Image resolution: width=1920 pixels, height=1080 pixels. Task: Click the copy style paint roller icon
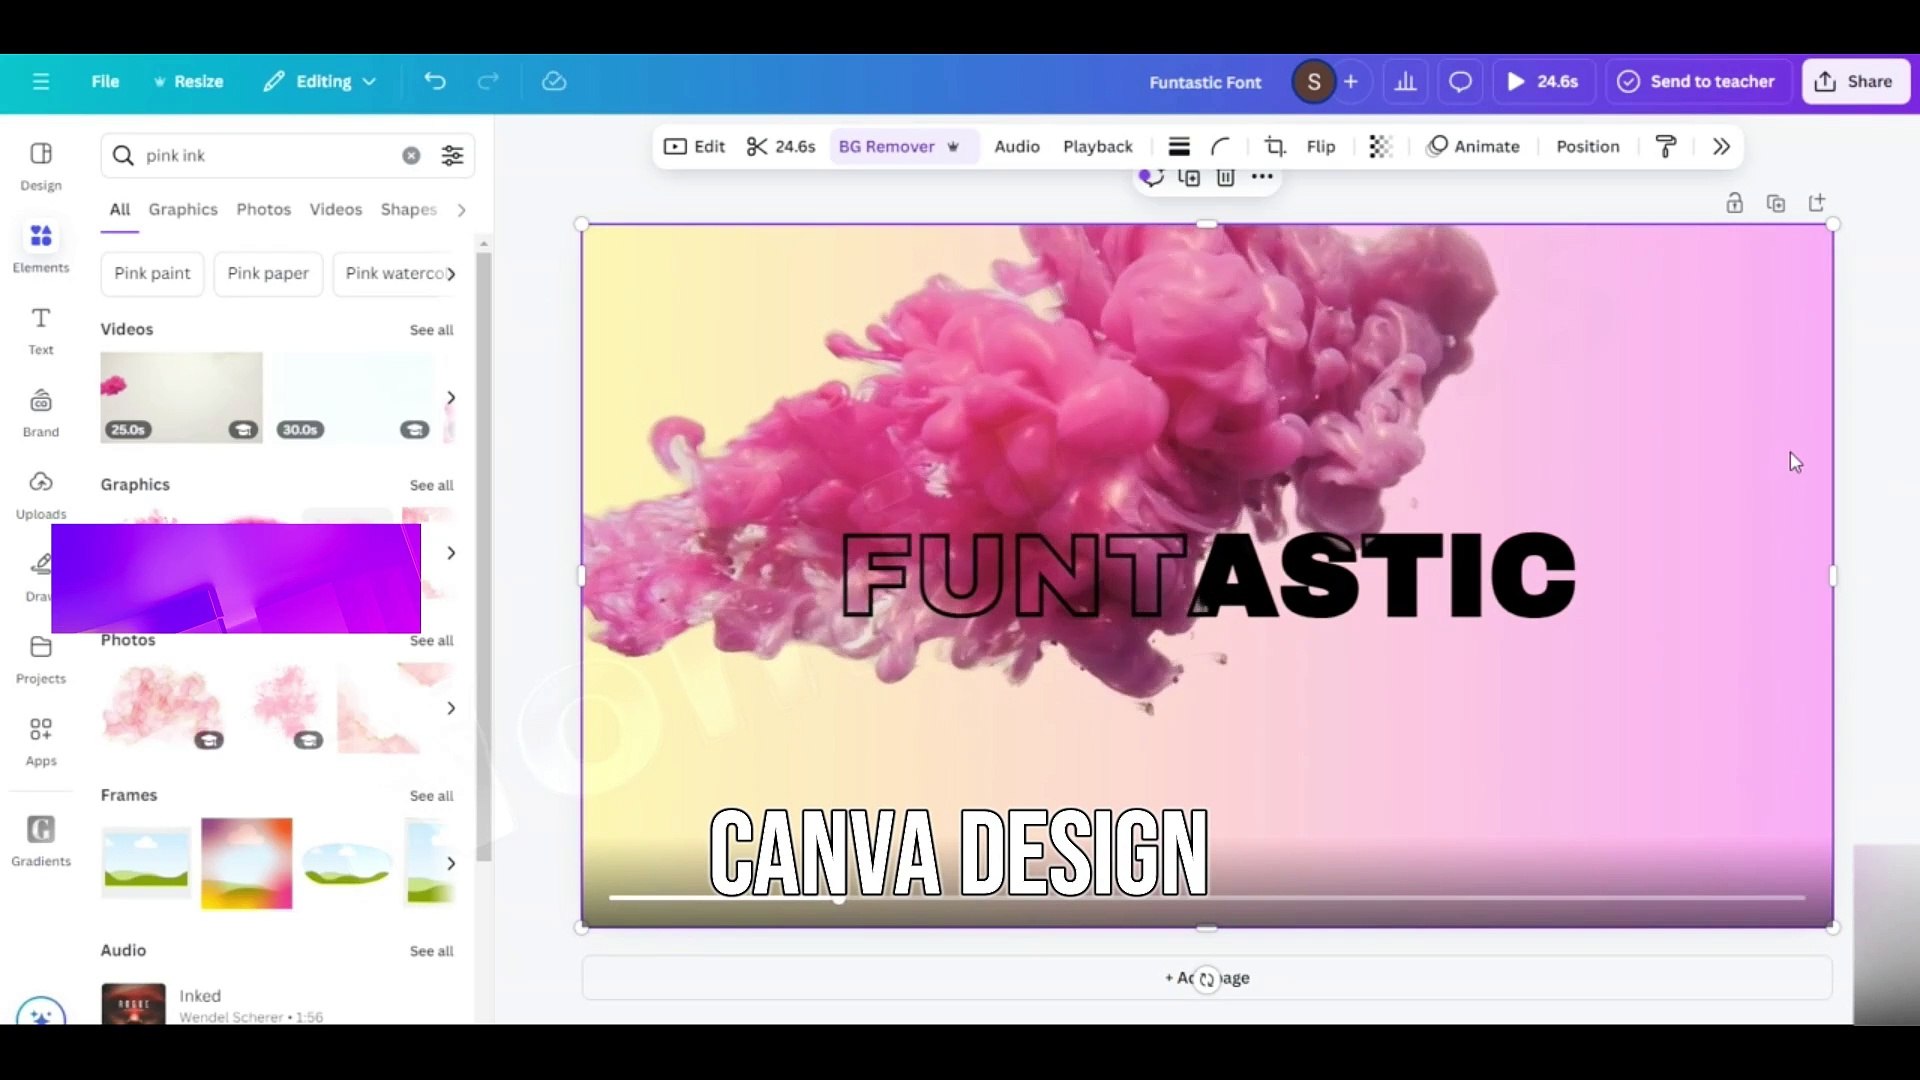1666,146
